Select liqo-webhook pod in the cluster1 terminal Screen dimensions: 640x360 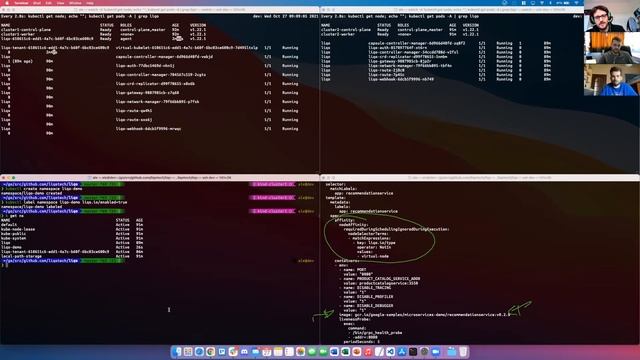(x=150, y=129)
